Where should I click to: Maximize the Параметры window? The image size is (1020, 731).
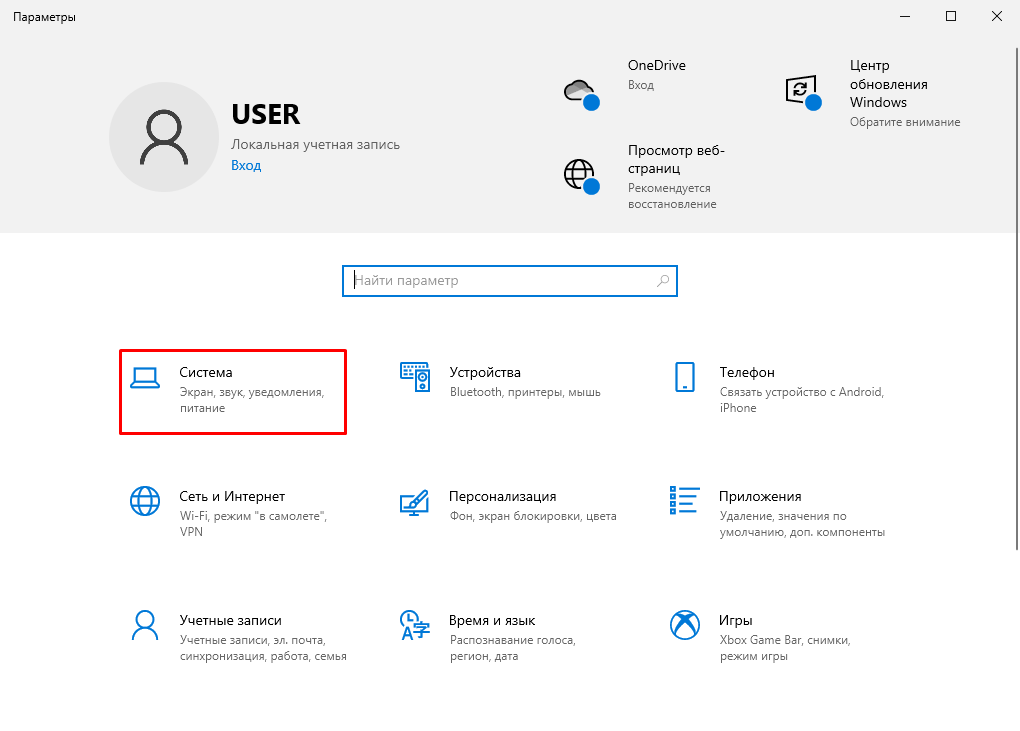coord(950,16)
